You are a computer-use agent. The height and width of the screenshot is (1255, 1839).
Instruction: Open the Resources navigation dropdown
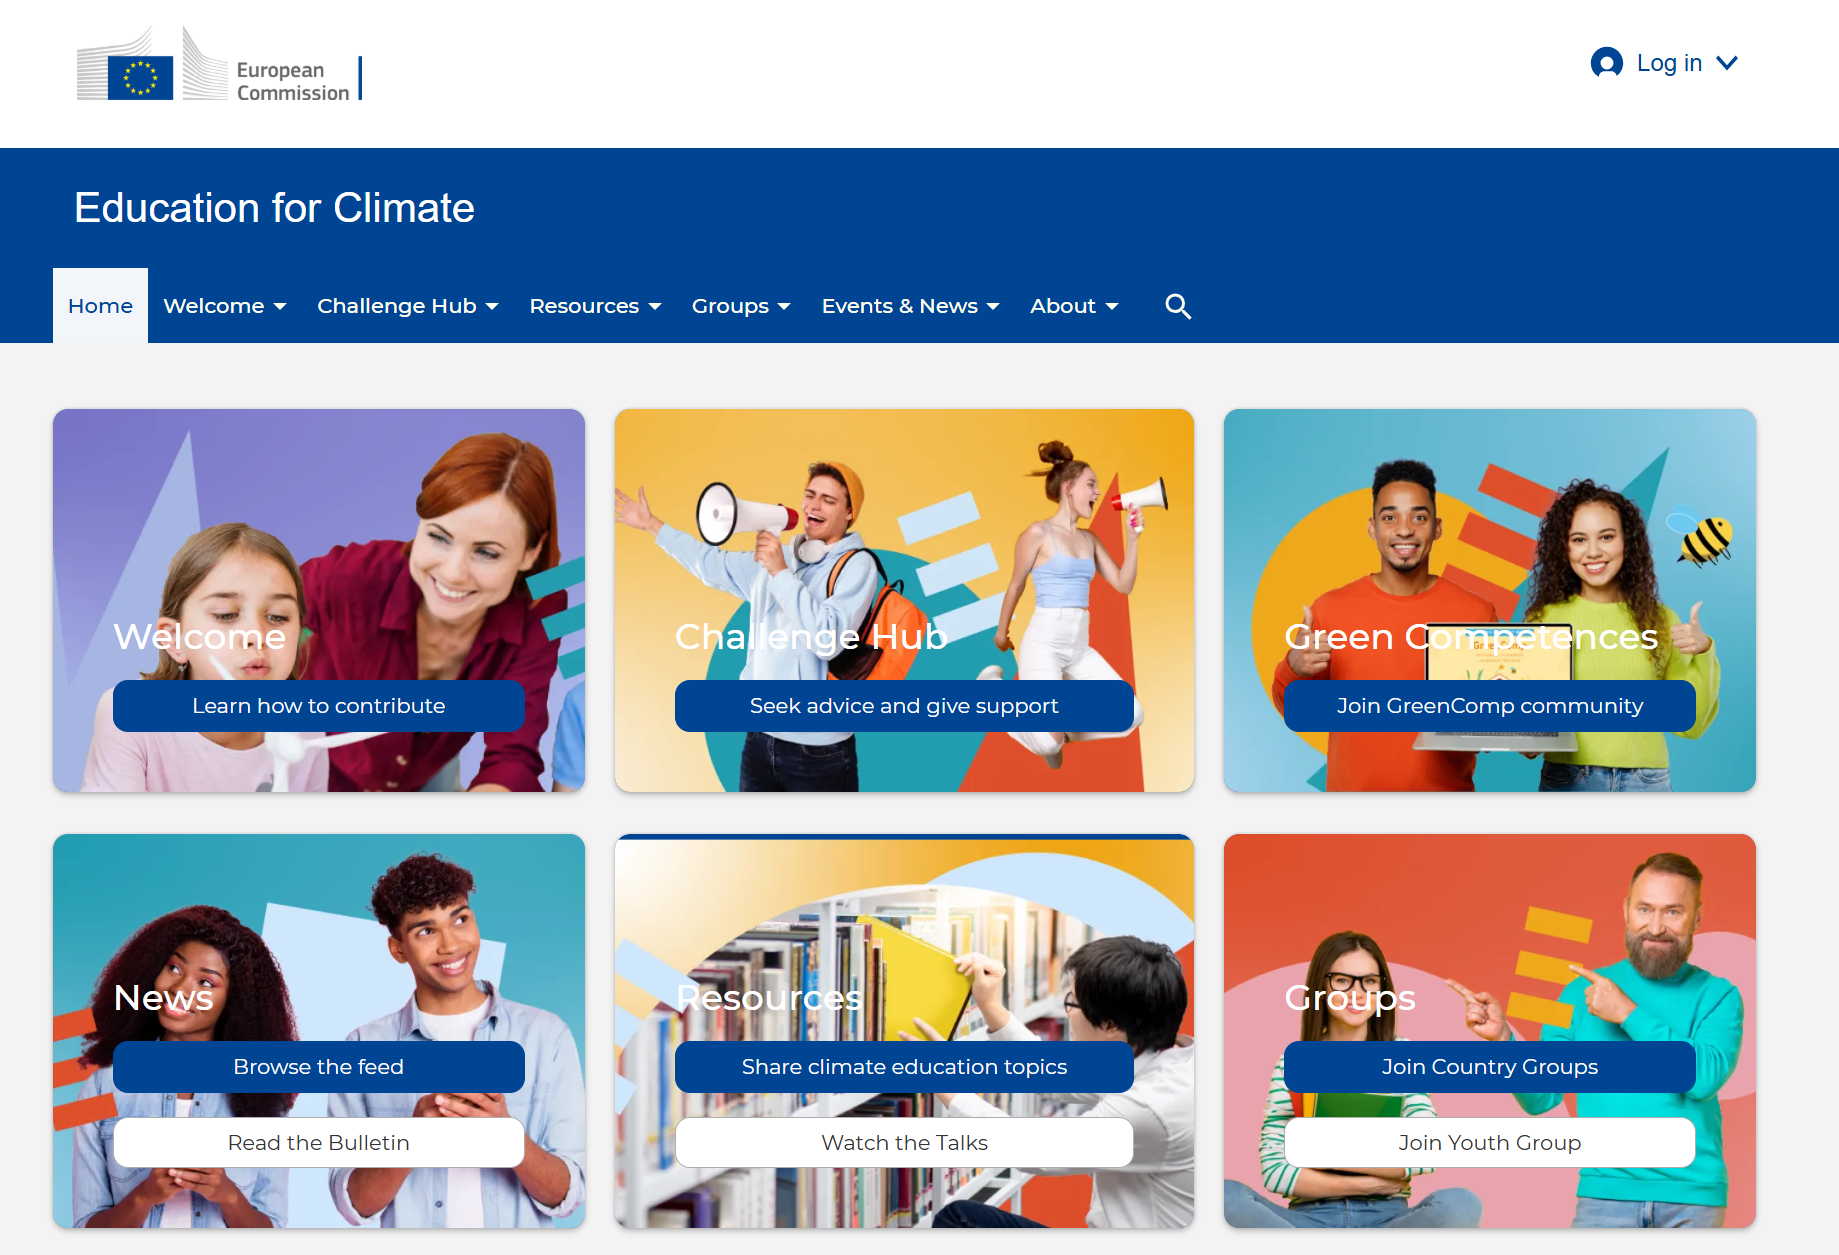[596, 306]
